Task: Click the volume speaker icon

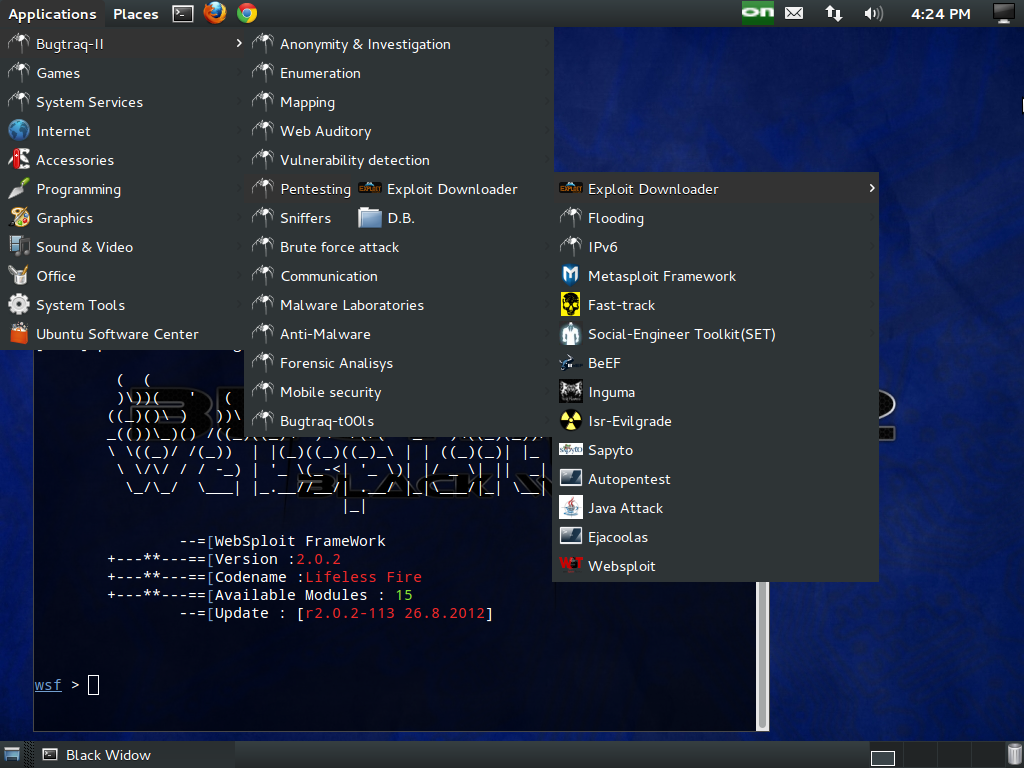Action: pos(873,13)
